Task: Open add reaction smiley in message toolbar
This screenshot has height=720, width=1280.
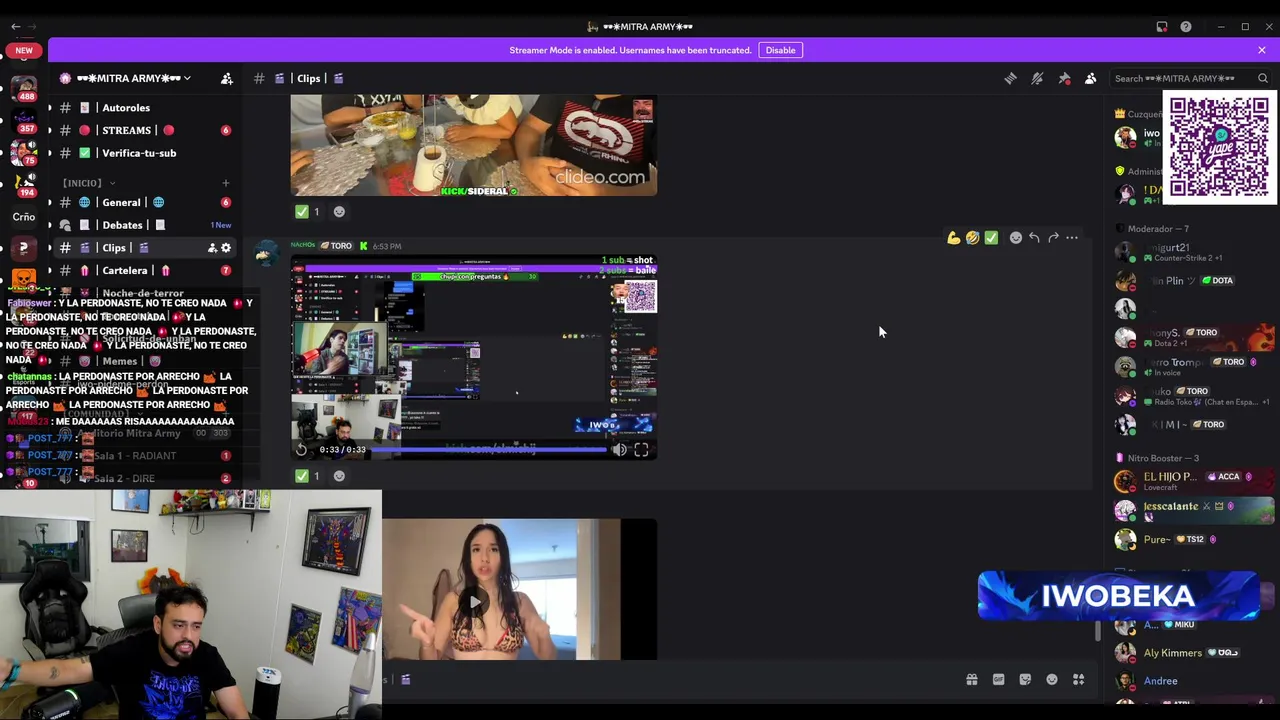Action: point(1016,238)
